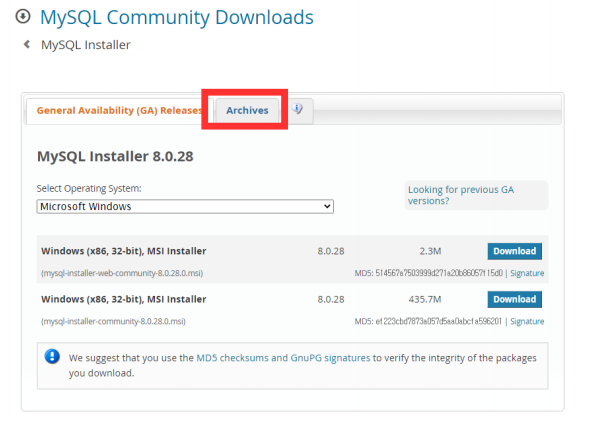The height and width of the screenshot is (424, 596).
Task: Click version 8.0.28 in the 2.3M row
Action: coord(331,251)
